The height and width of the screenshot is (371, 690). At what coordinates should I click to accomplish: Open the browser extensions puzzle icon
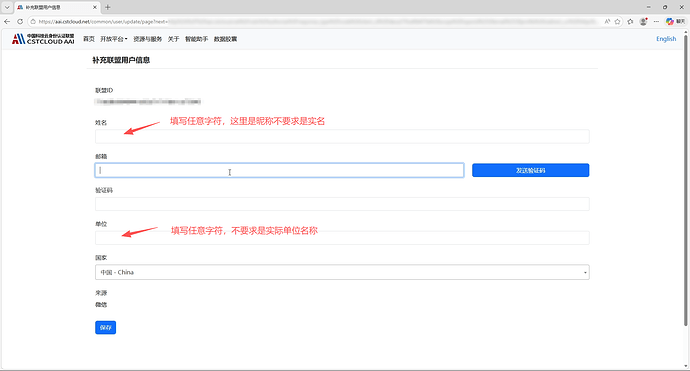tap(630, 21)
